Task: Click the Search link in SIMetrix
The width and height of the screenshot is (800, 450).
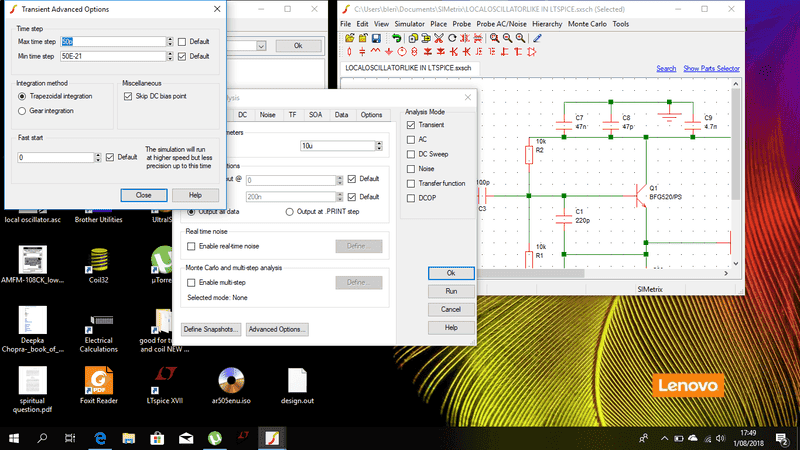Action: (666, 68)
